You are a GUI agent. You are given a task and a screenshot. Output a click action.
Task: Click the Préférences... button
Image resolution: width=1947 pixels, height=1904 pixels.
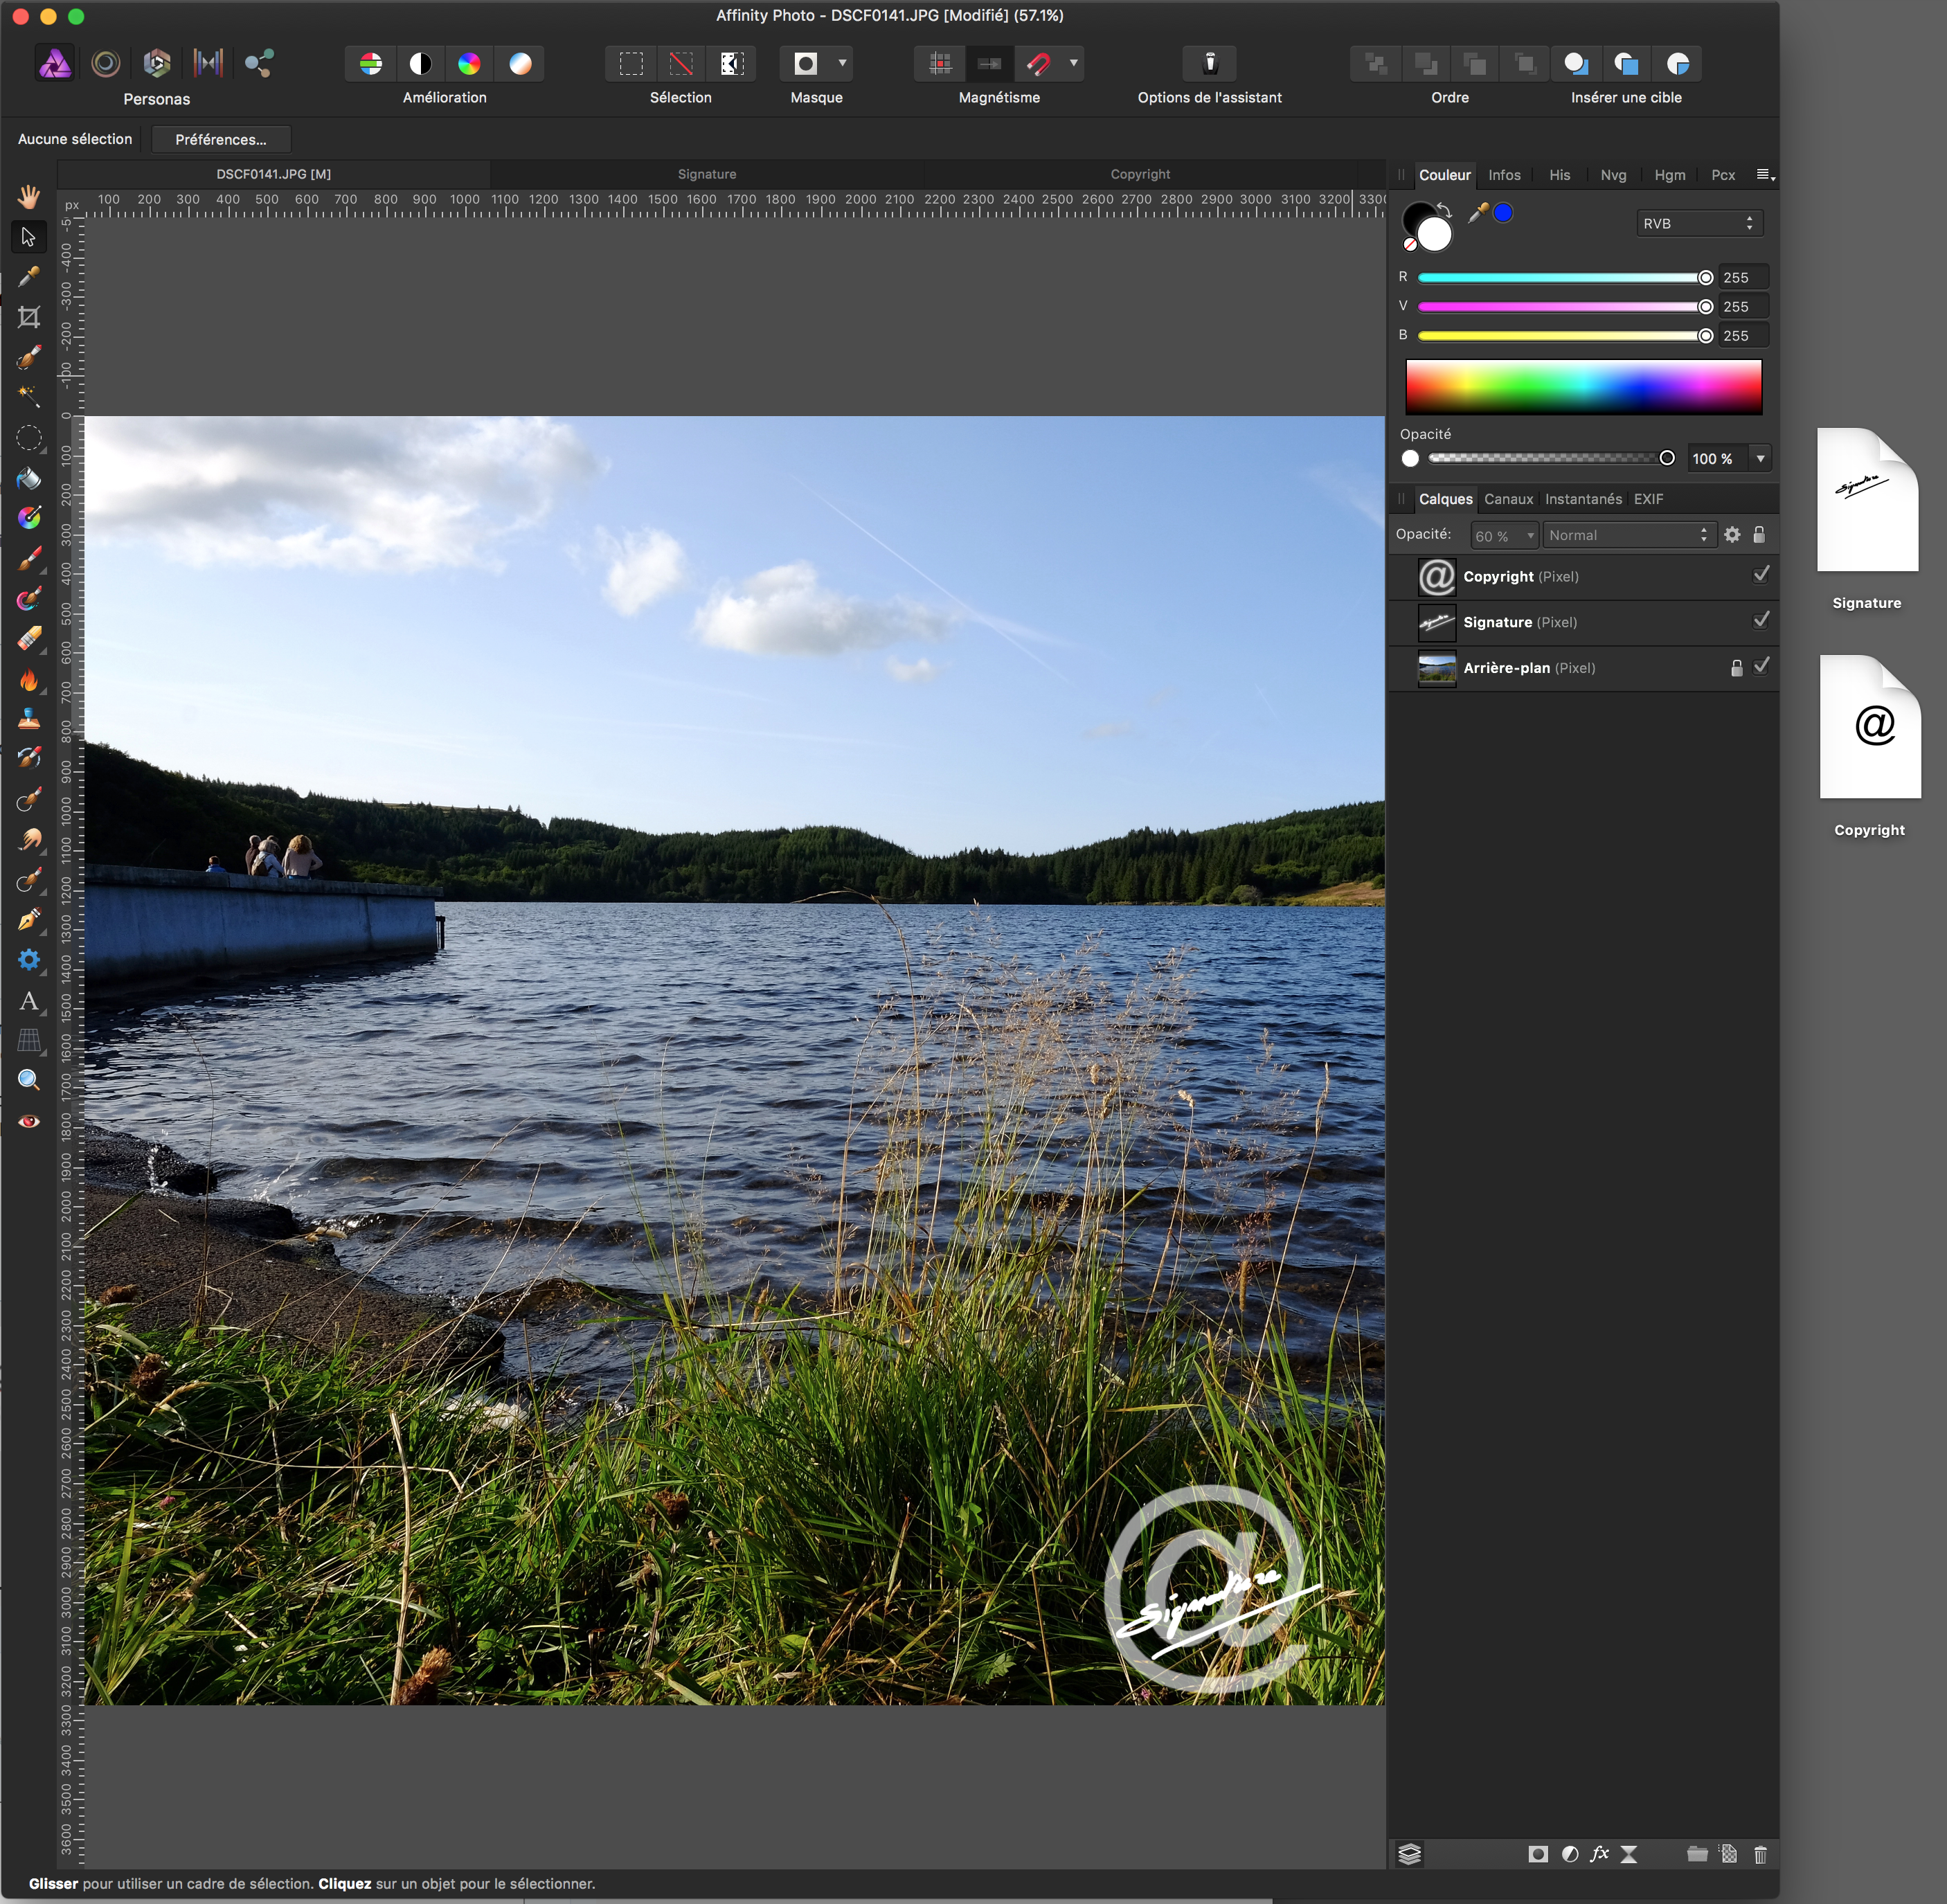221,139
